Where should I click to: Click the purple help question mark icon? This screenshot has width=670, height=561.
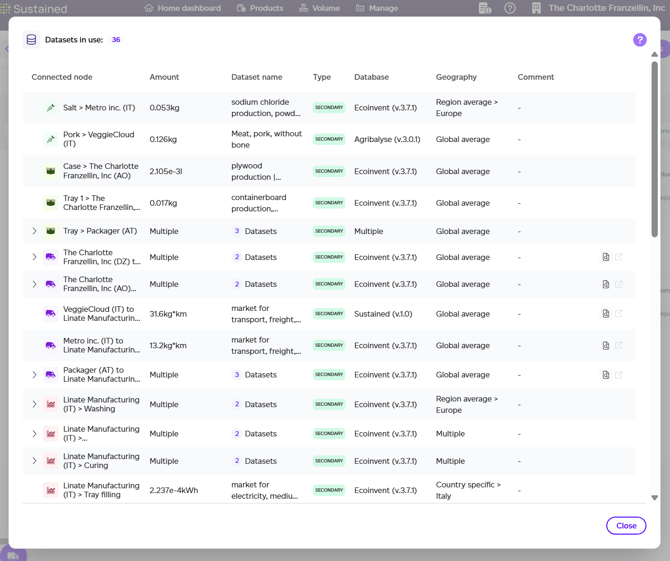[x=639, y=40]
